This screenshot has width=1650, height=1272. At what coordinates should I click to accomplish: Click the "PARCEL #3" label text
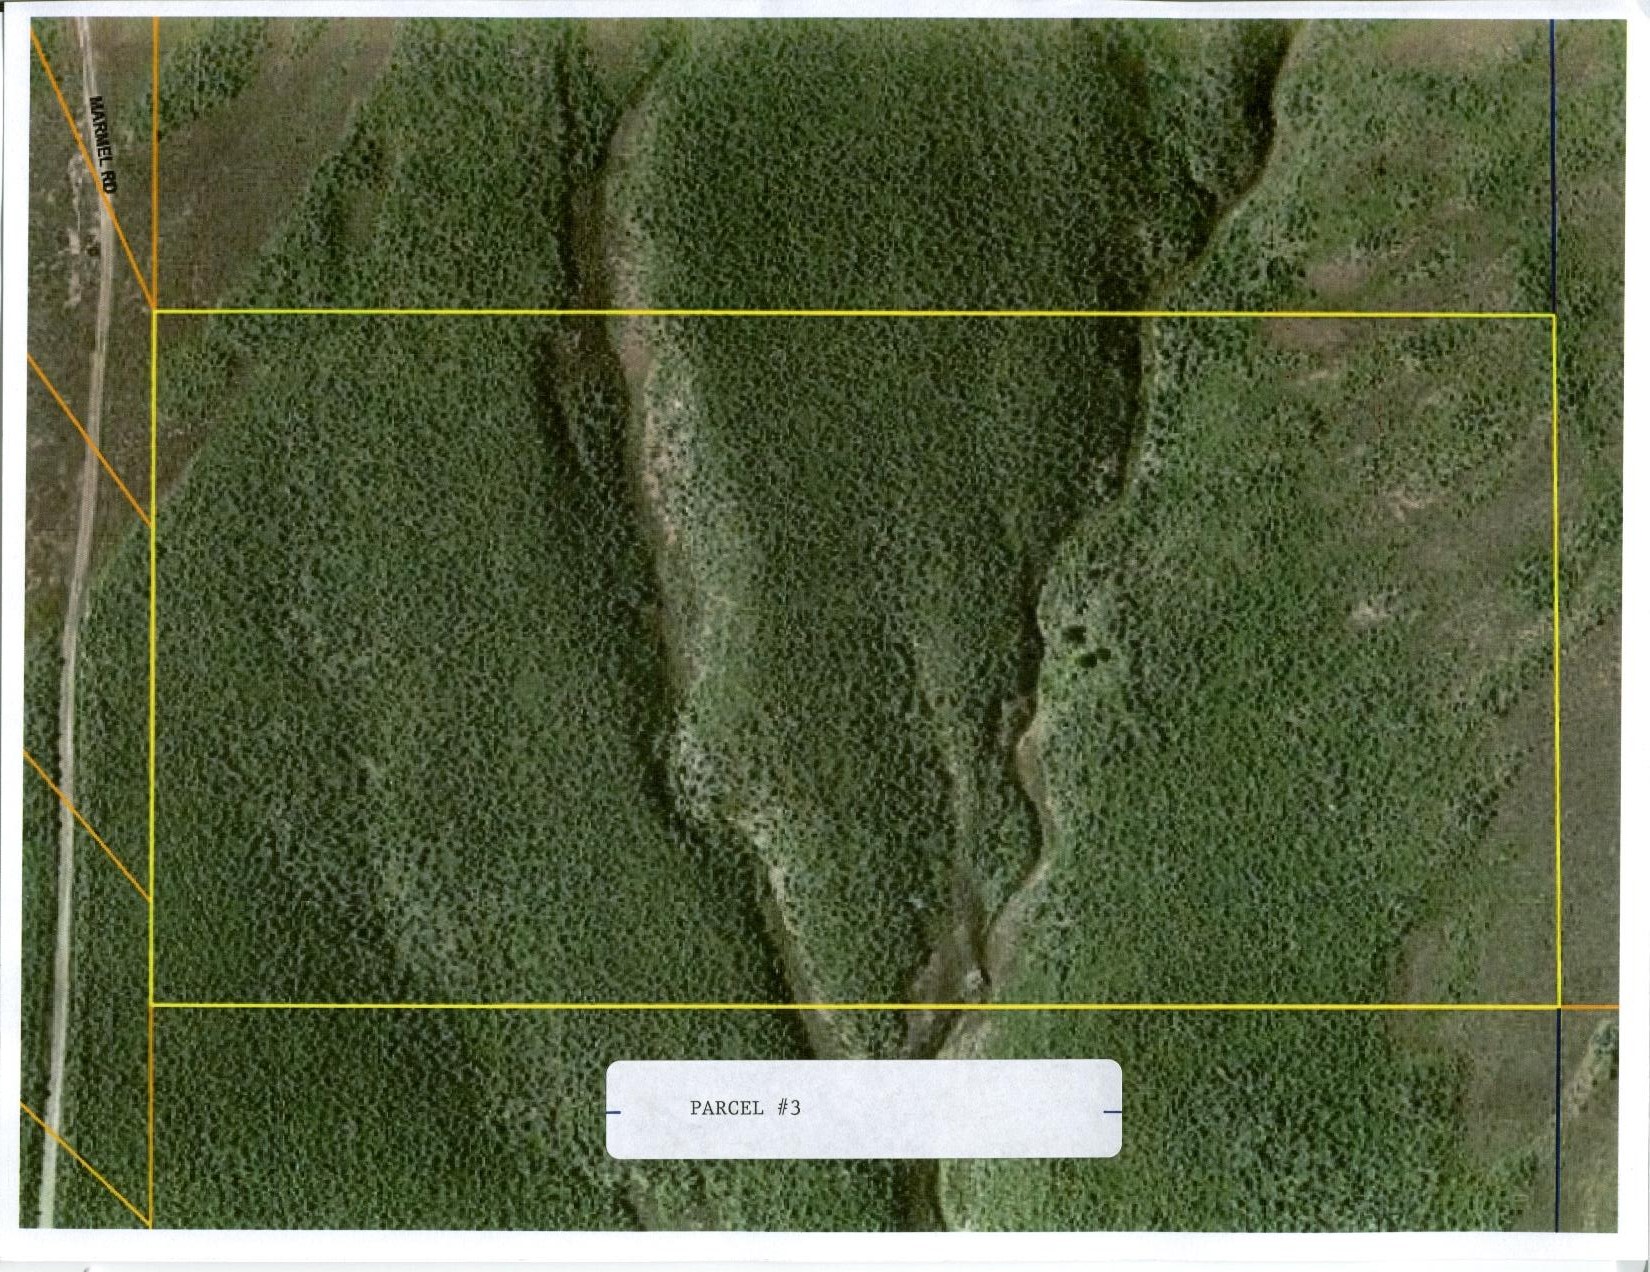(x=745, y=1107)
